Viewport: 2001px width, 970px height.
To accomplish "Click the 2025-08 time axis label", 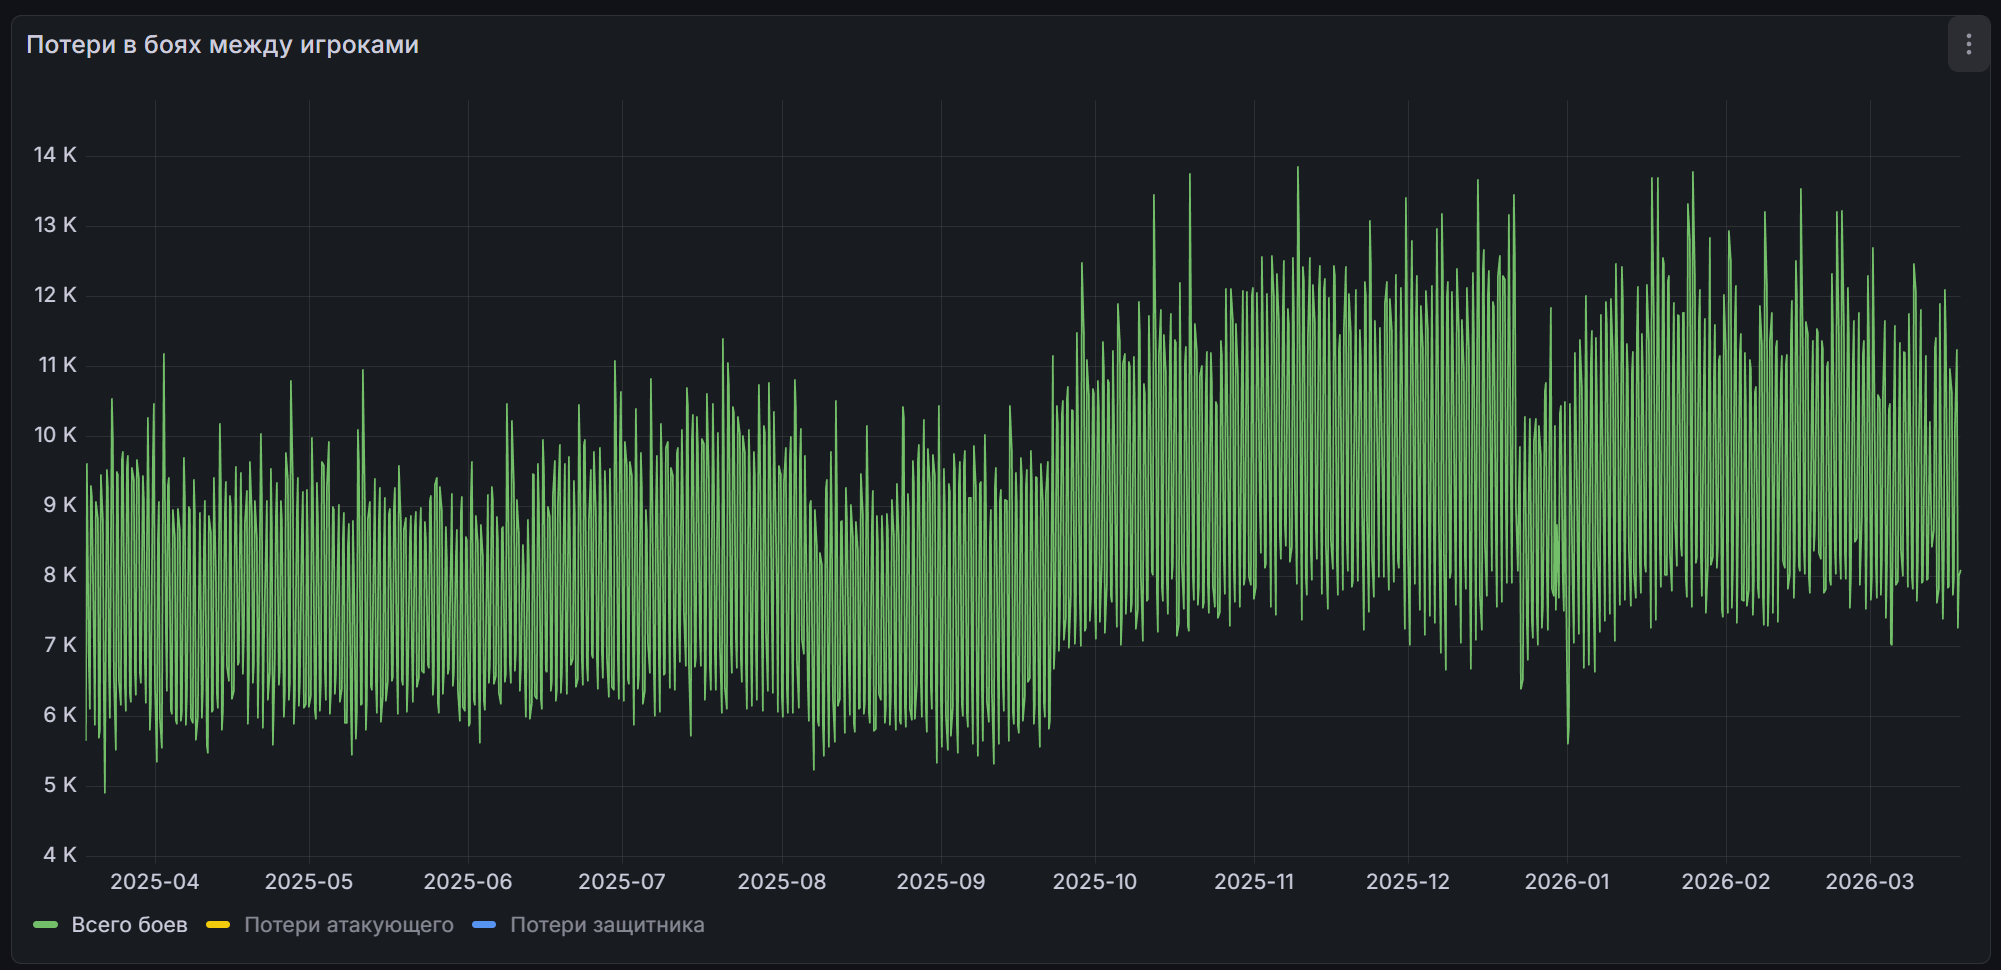I will (781, 882).
